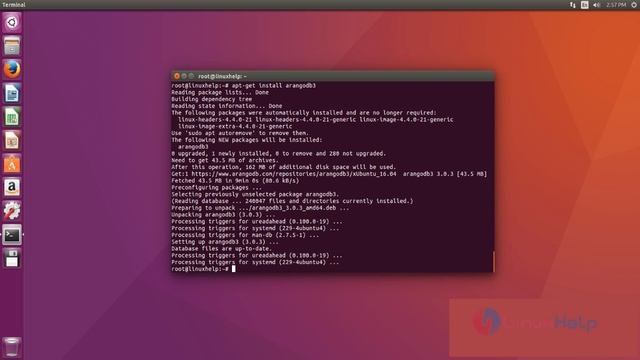The image size is (640, 360).
Task: Click 'Unpacking arangodb3 (3.0.3)' line
Action: 223,215
